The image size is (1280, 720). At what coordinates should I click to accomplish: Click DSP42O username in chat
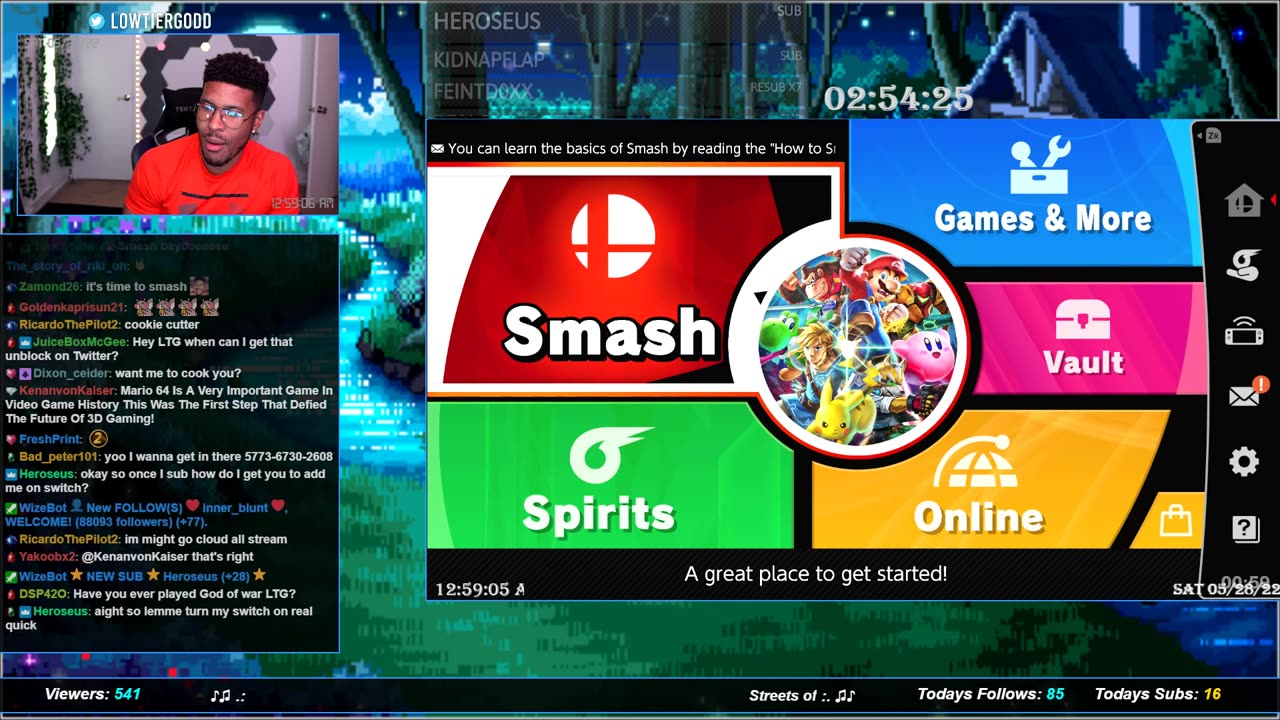pos(44,594)
